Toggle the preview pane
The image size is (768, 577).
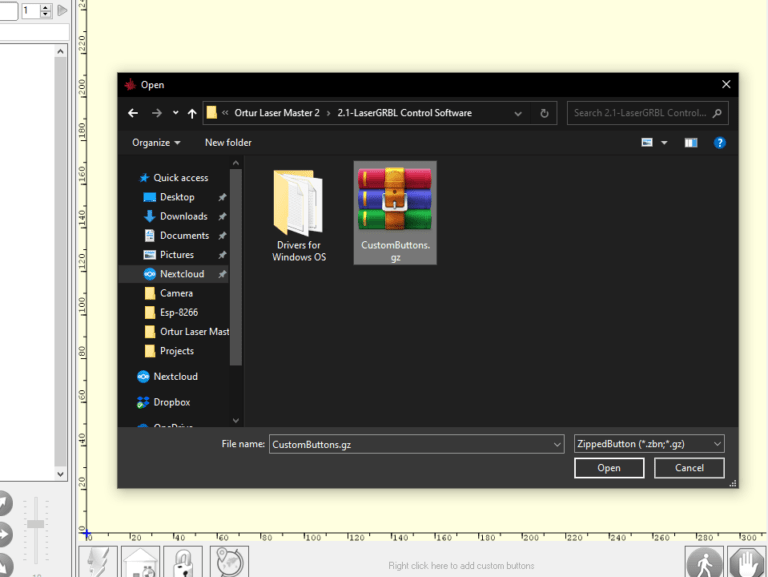pyautogui.click(x=691, y=143)
